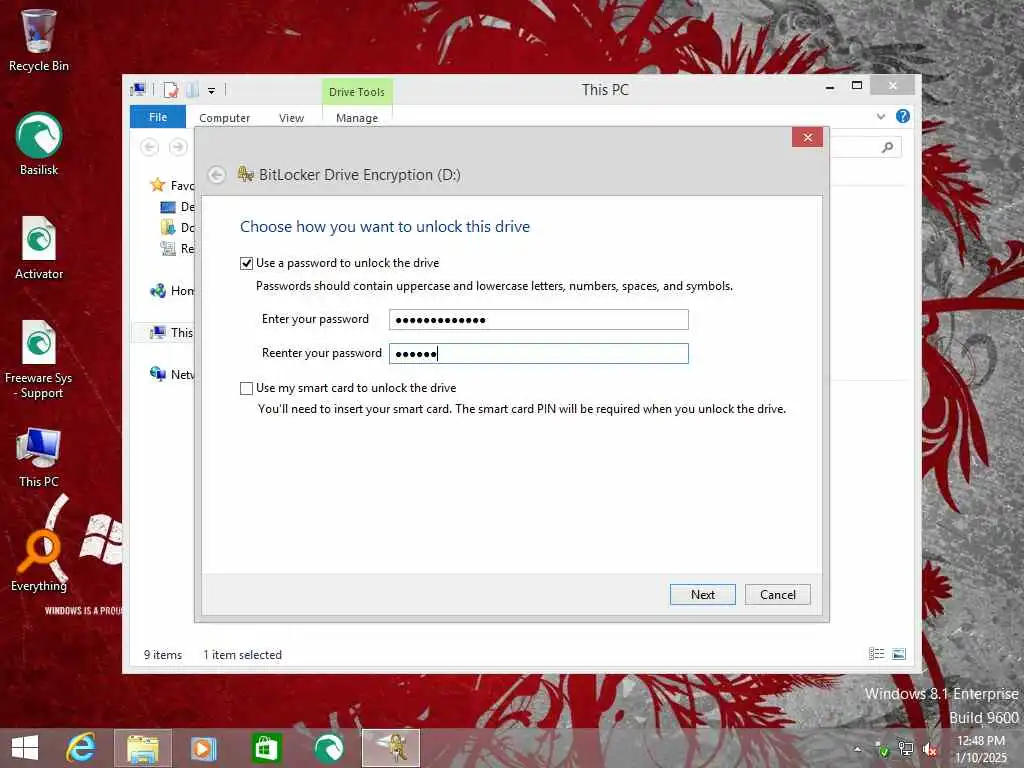Select This PC in the navigation pane

point(171,332)
